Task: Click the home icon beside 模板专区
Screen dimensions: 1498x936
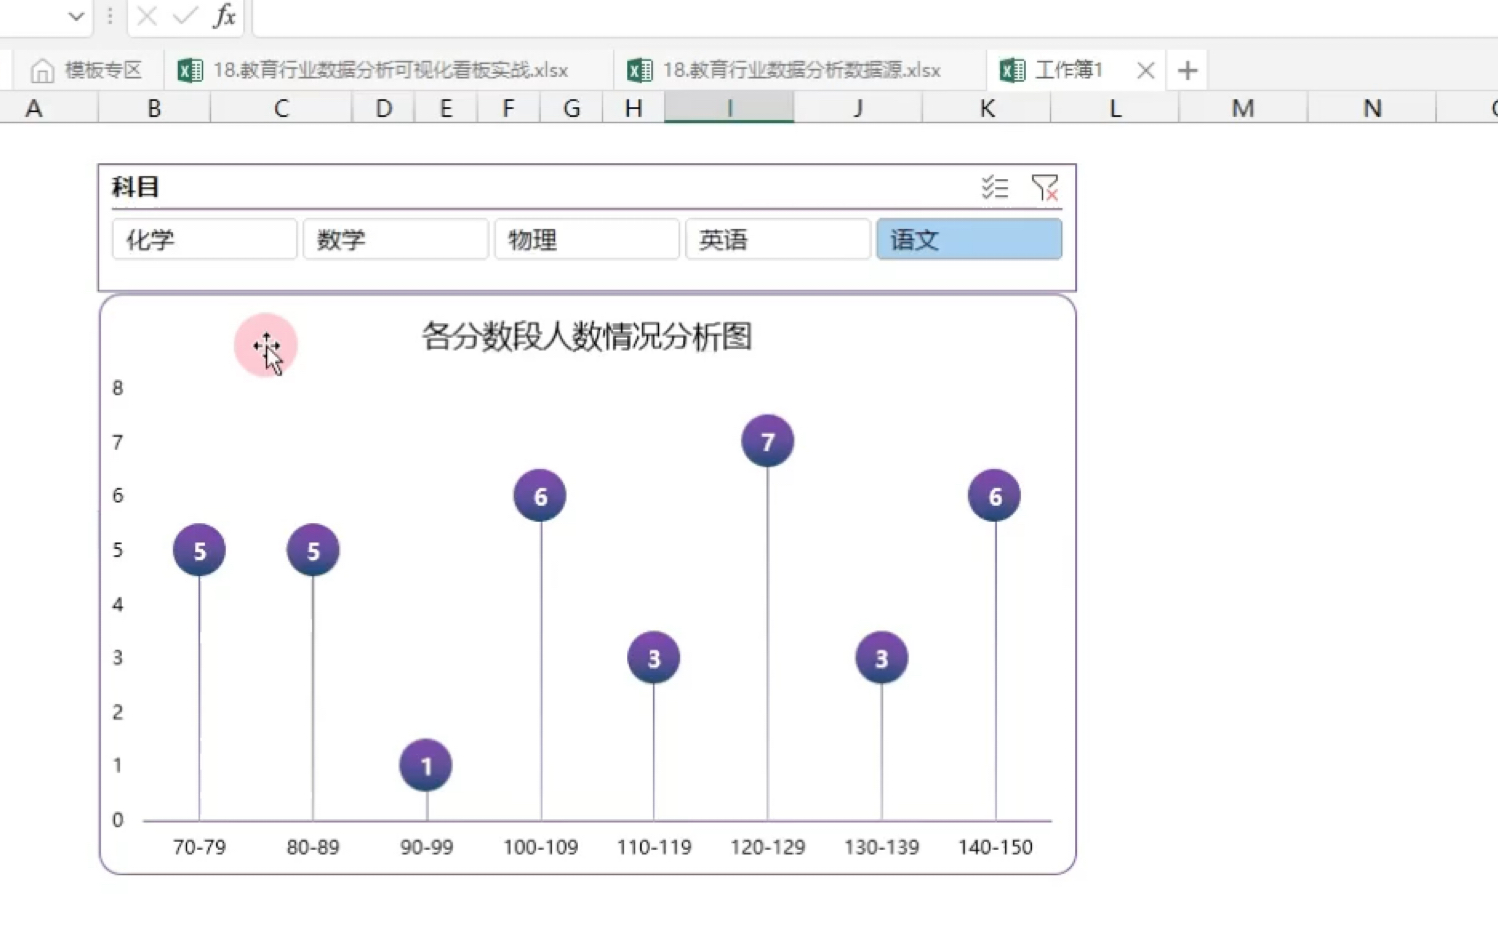Action: click(42, 70)
